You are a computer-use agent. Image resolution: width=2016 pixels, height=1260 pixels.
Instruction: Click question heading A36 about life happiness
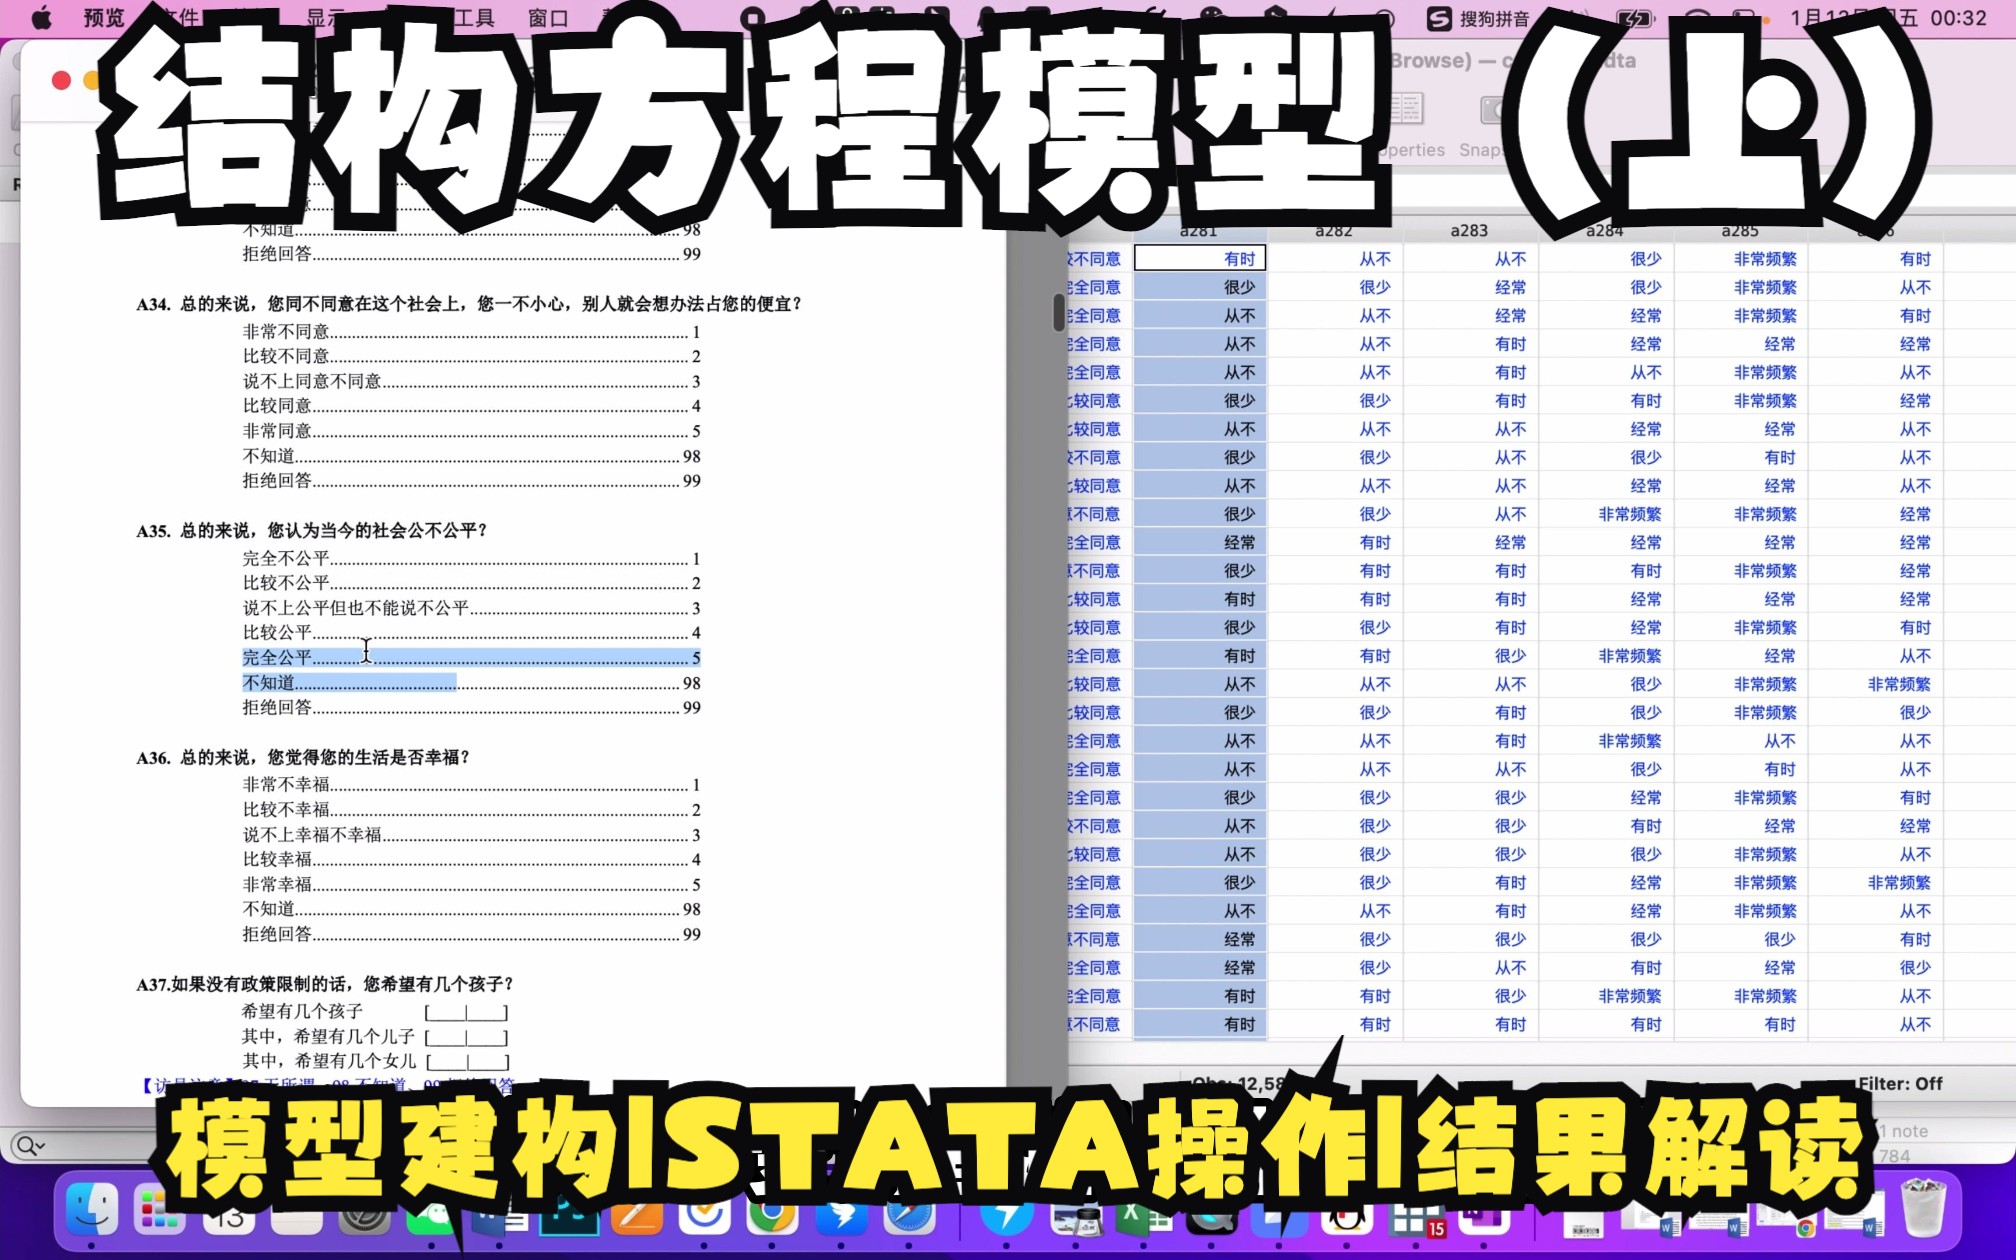coord(304,758)
